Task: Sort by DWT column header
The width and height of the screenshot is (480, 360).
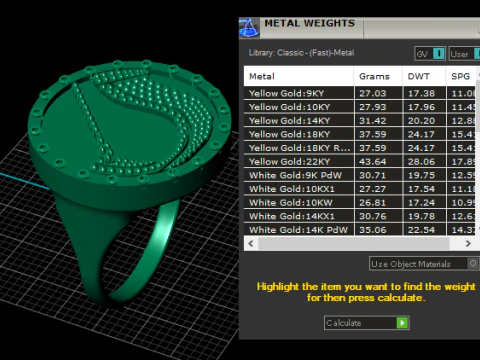Action: [x=424, y=76]
